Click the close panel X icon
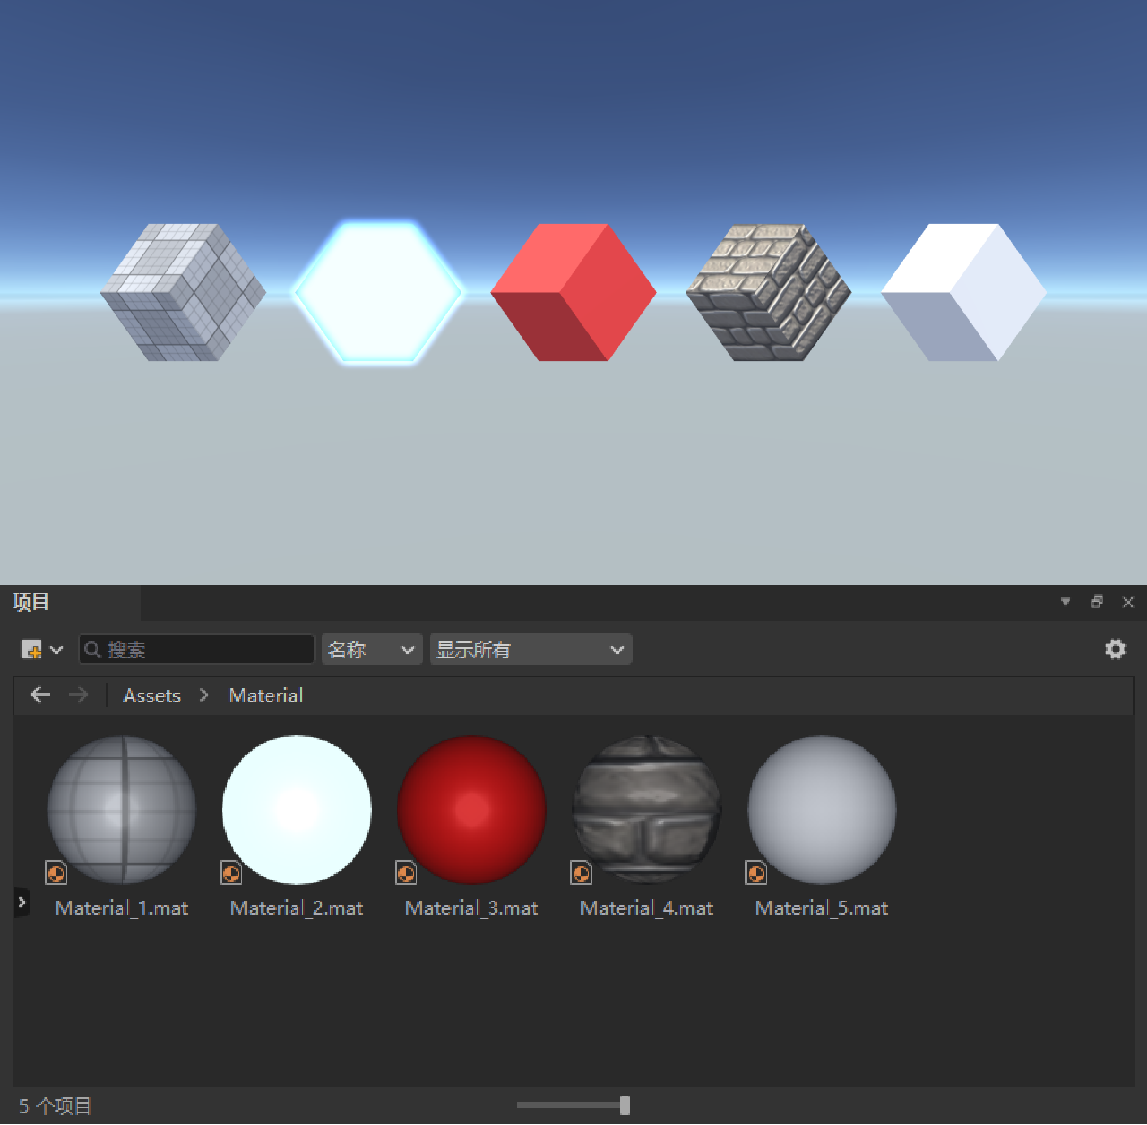Viewport: 1147px width, 1125px height. coord(1129,602)
